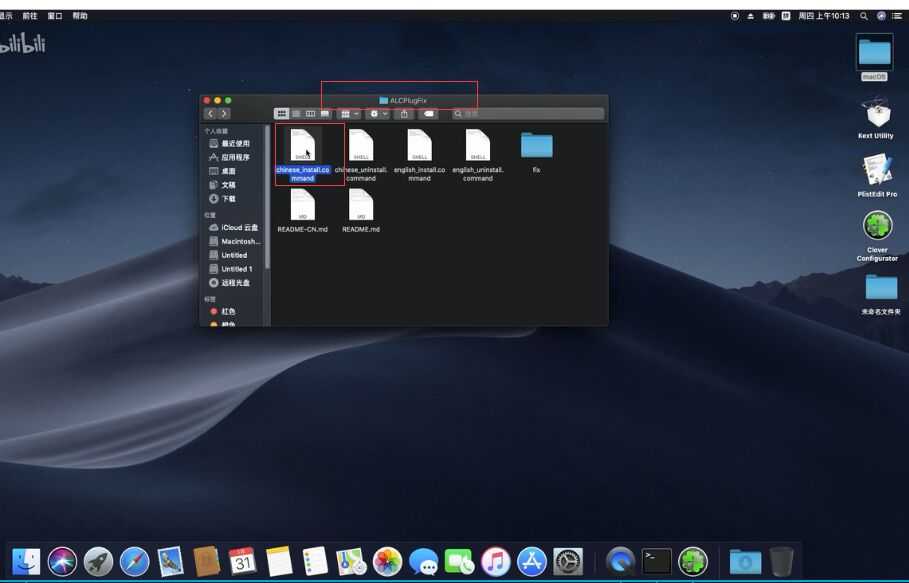Open Mail from the Dock

point(170,561)
